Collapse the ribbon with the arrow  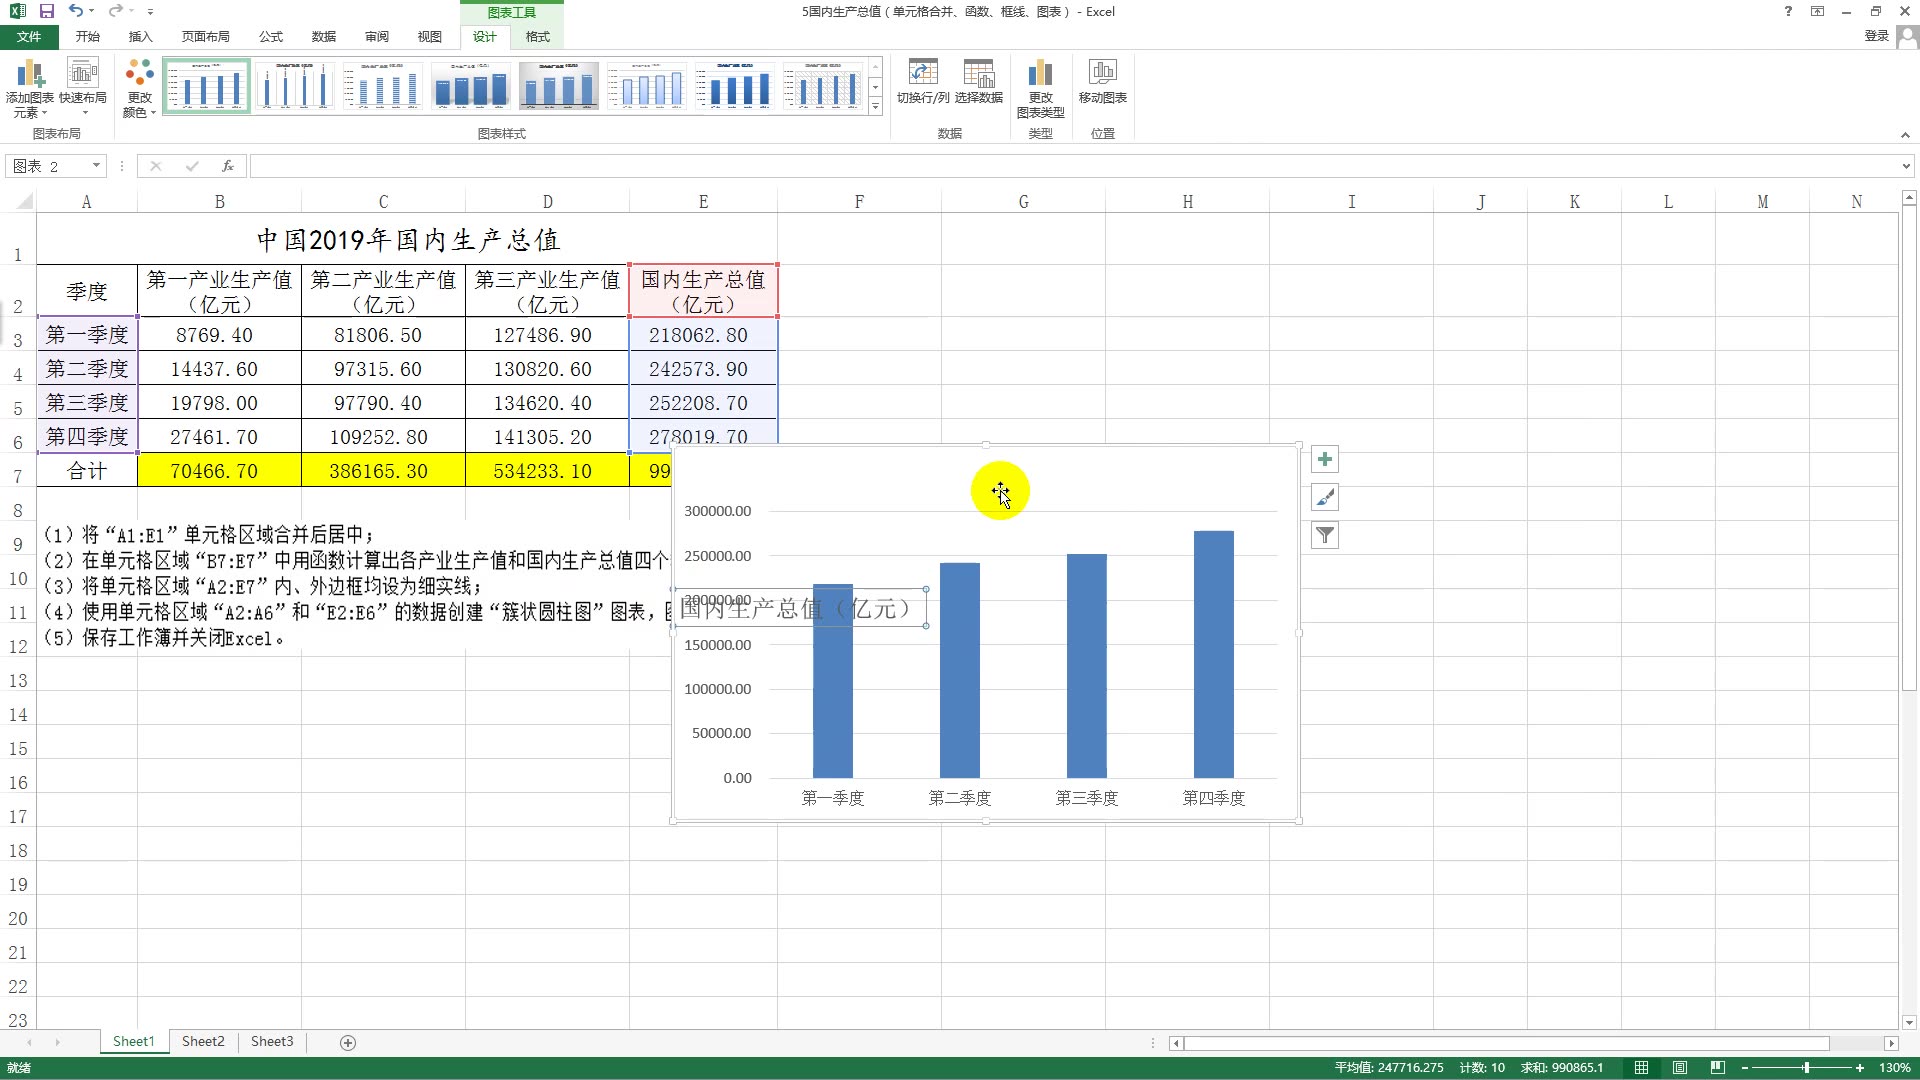(1905, 134)
